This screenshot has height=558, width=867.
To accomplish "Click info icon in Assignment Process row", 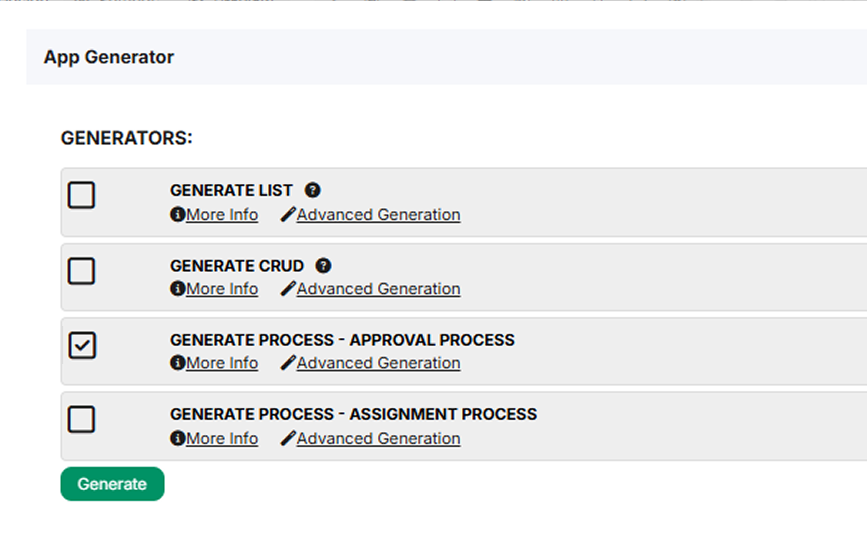I will [177, 439].
